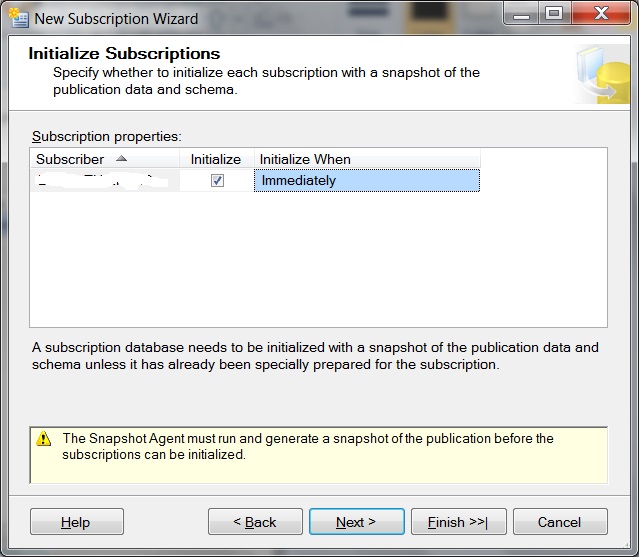The height and width of the screenshot is (557, 639).
Task: Close the wizard with the red X
Action: click(601, 14)
